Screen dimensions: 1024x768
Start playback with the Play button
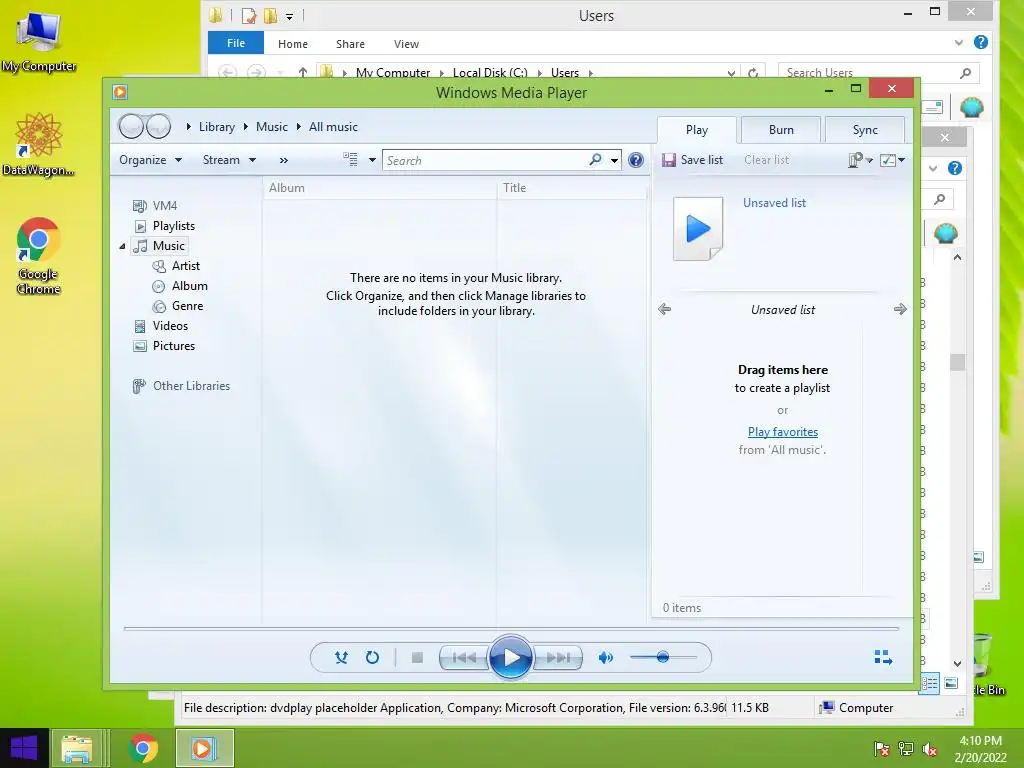coord(511,657)
